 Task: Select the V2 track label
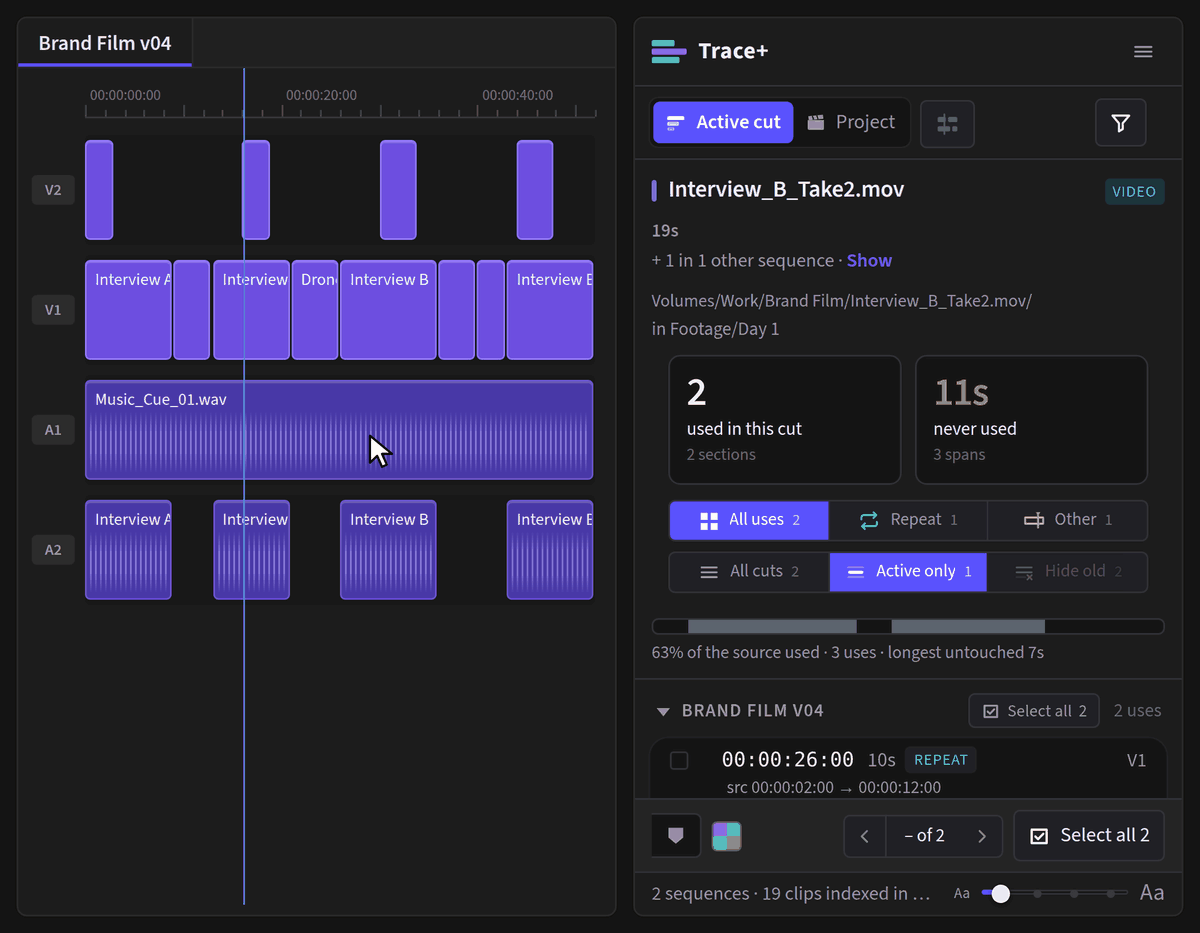coord(53,190)
